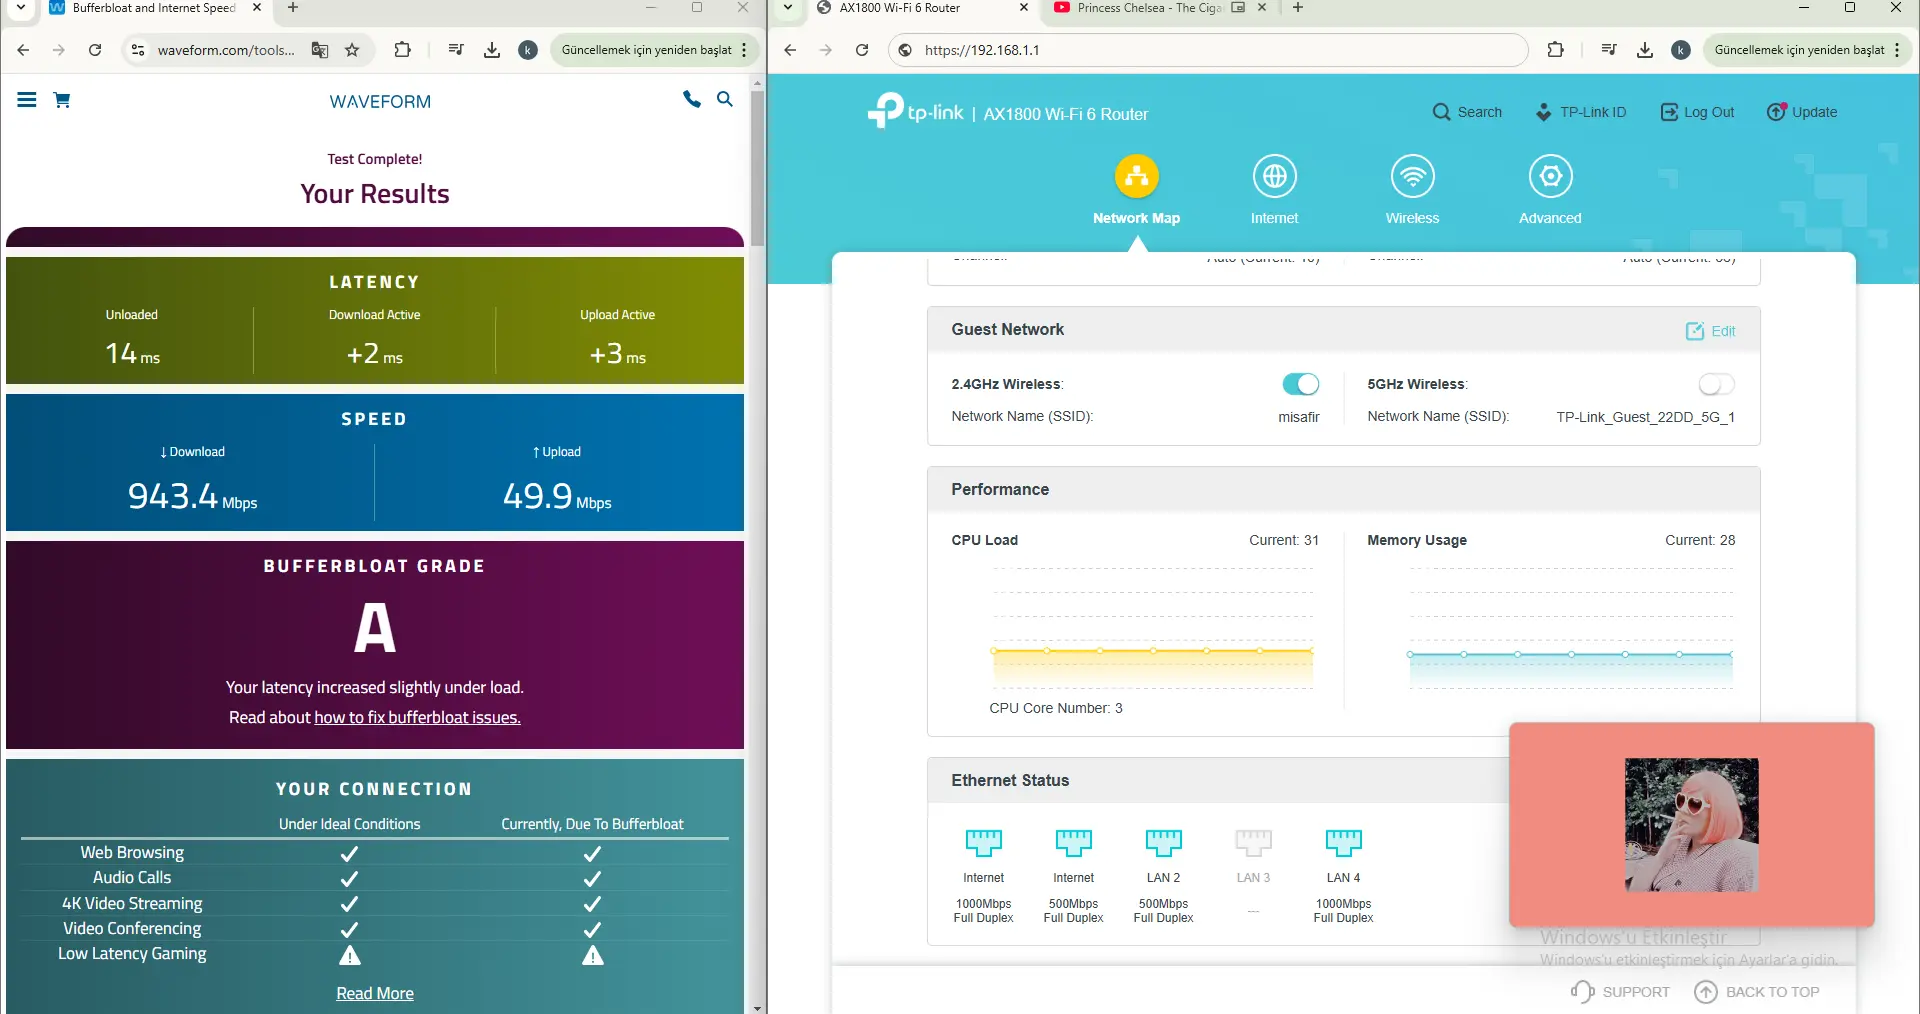This screenshot has height=1014, width=1920.
Task: Click the misafir network name
Action: pos(1299,417)
